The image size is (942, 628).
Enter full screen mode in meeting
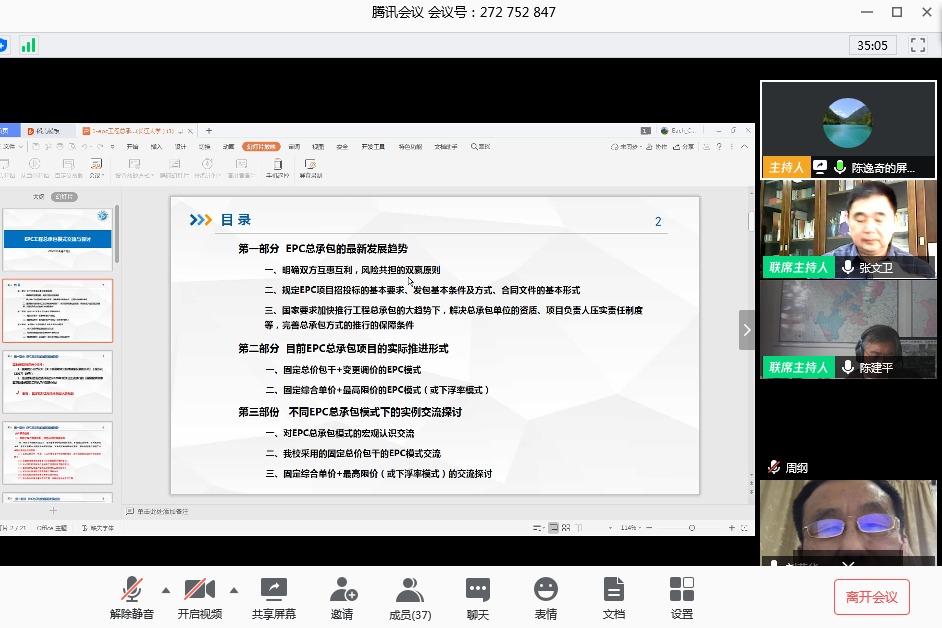click(917, 45)
